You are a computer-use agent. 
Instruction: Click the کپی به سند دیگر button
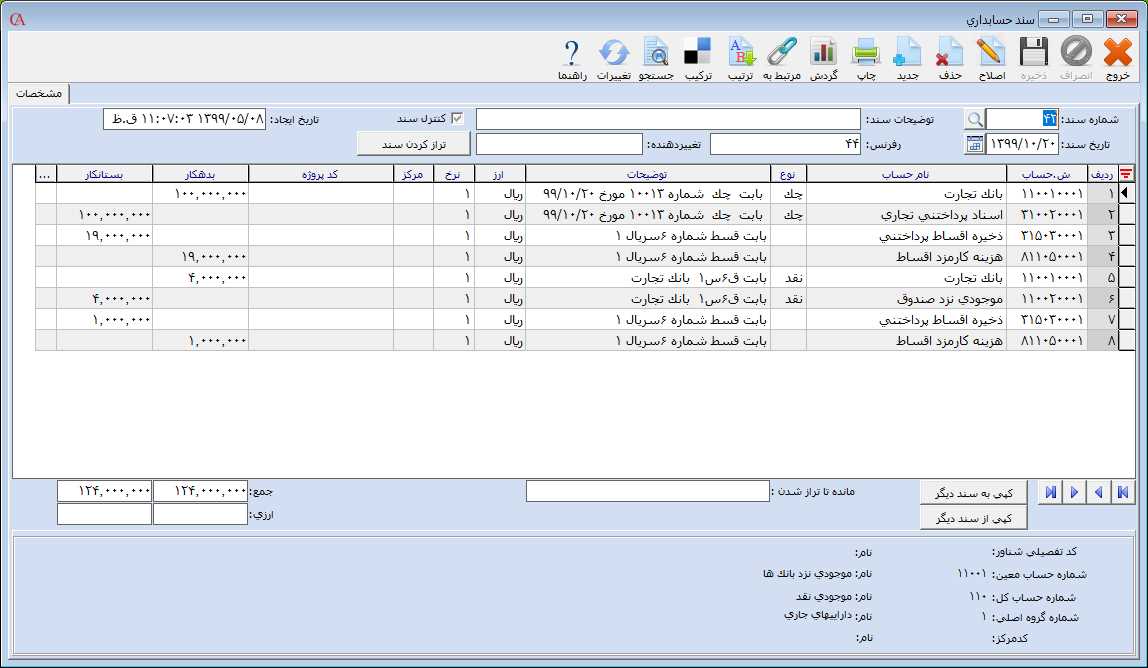click(973, 493)
